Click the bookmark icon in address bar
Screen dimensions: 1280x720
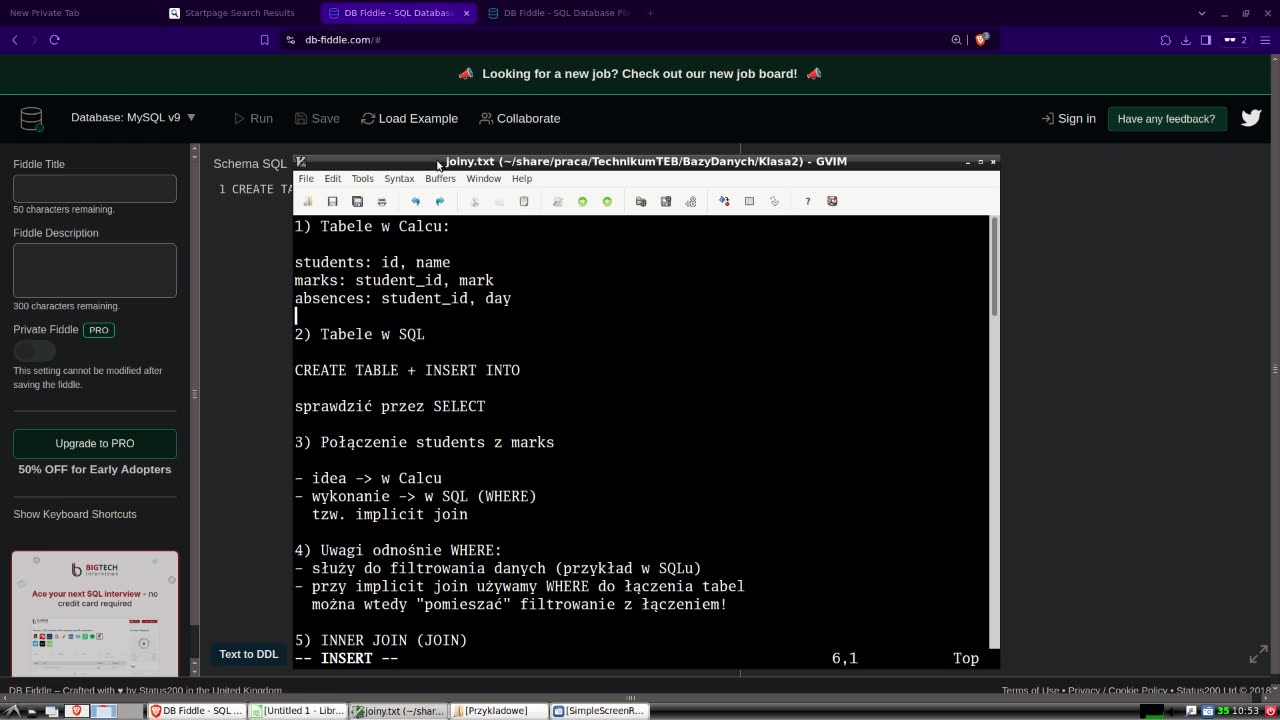[264, 40]
